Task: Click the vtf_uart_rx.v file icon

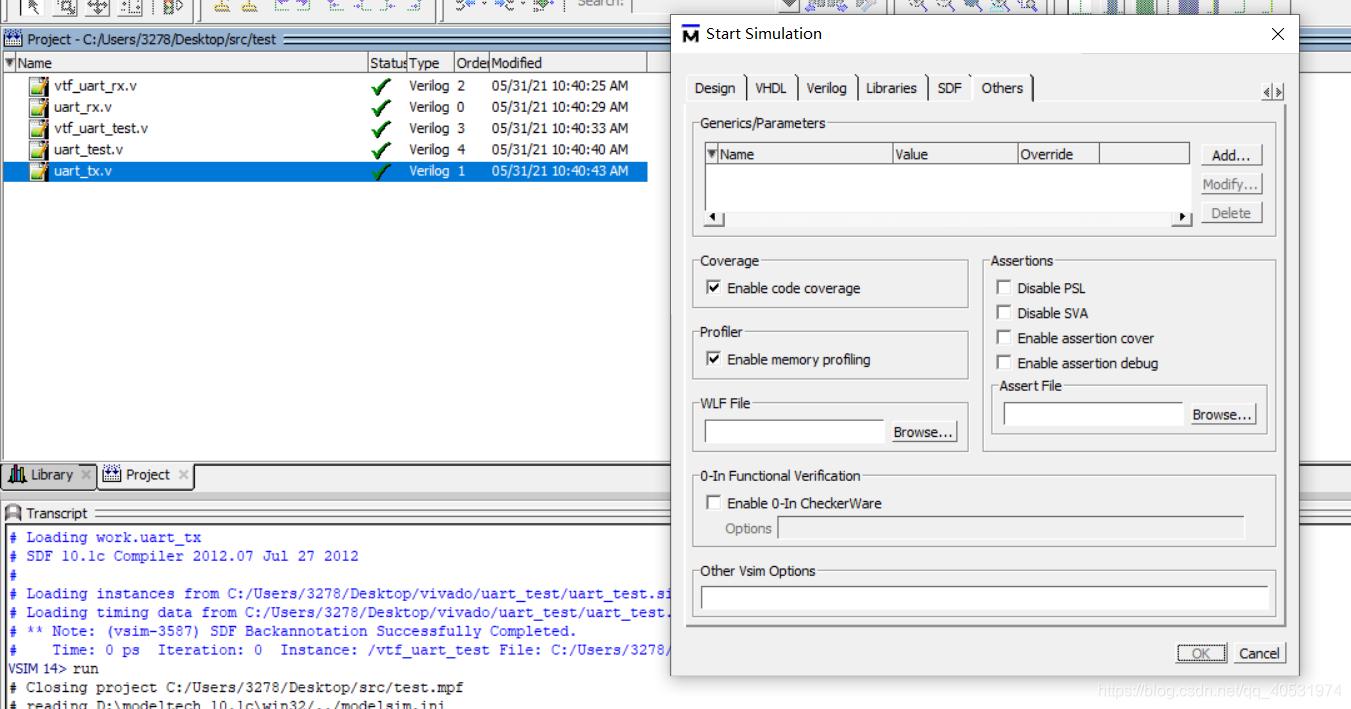Action: click(x=39, y=86)
